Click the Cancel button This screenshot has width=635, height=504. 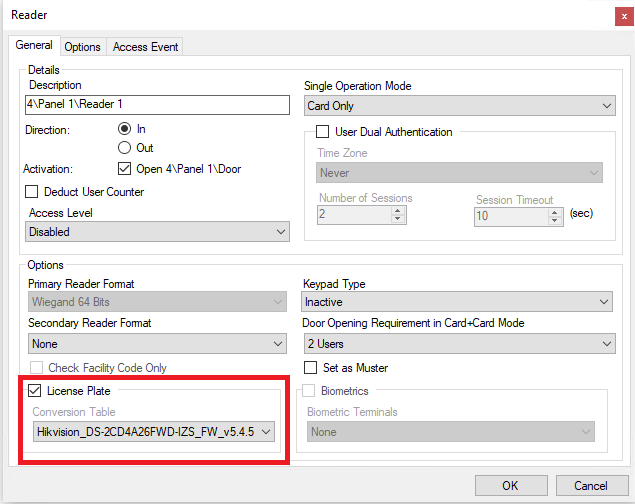pyautogui.click(x=592, y=485)
